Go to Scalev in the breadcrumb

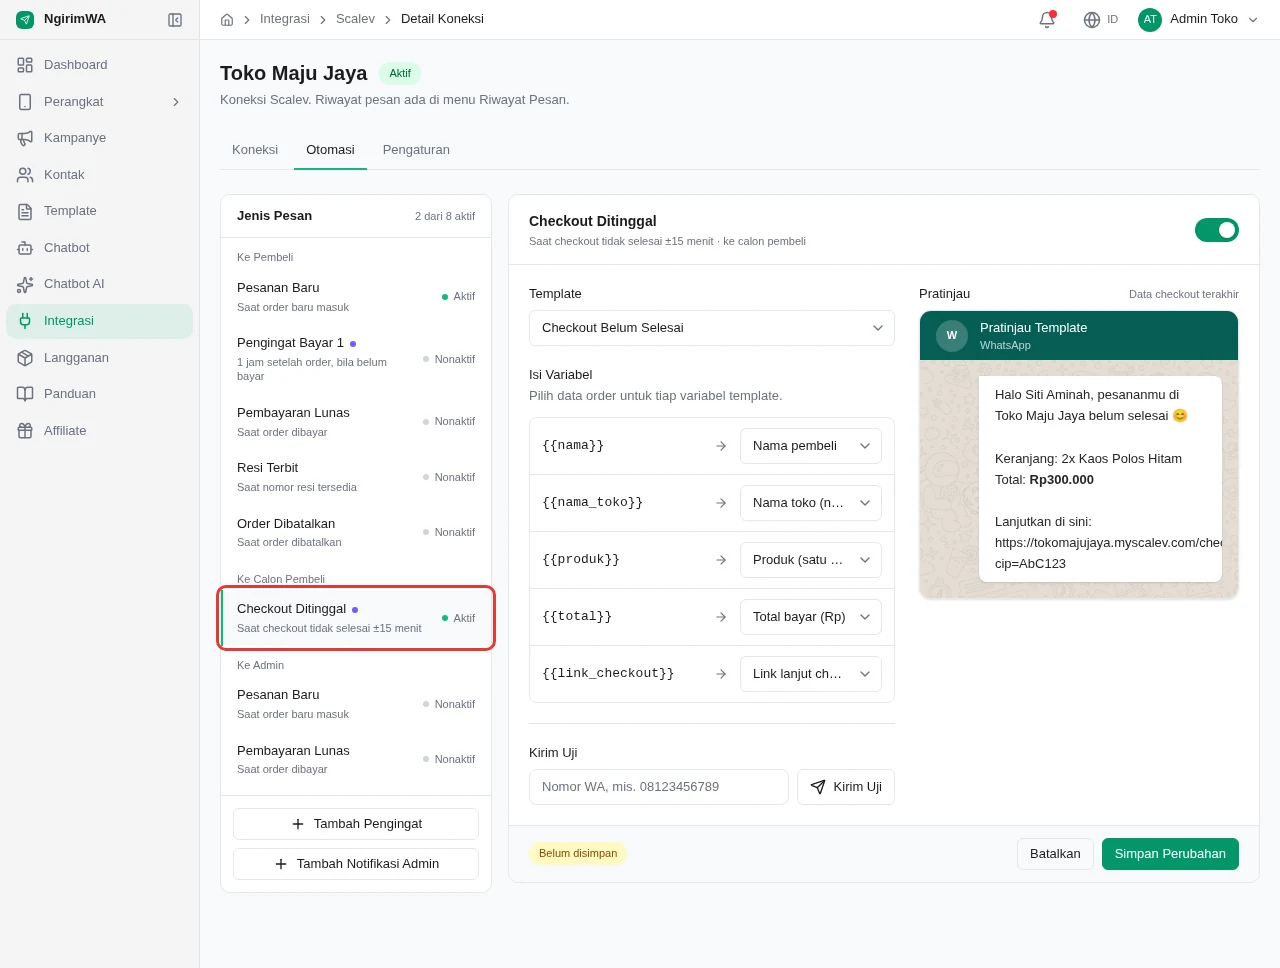pyautogui.click(x=355, y=19)
